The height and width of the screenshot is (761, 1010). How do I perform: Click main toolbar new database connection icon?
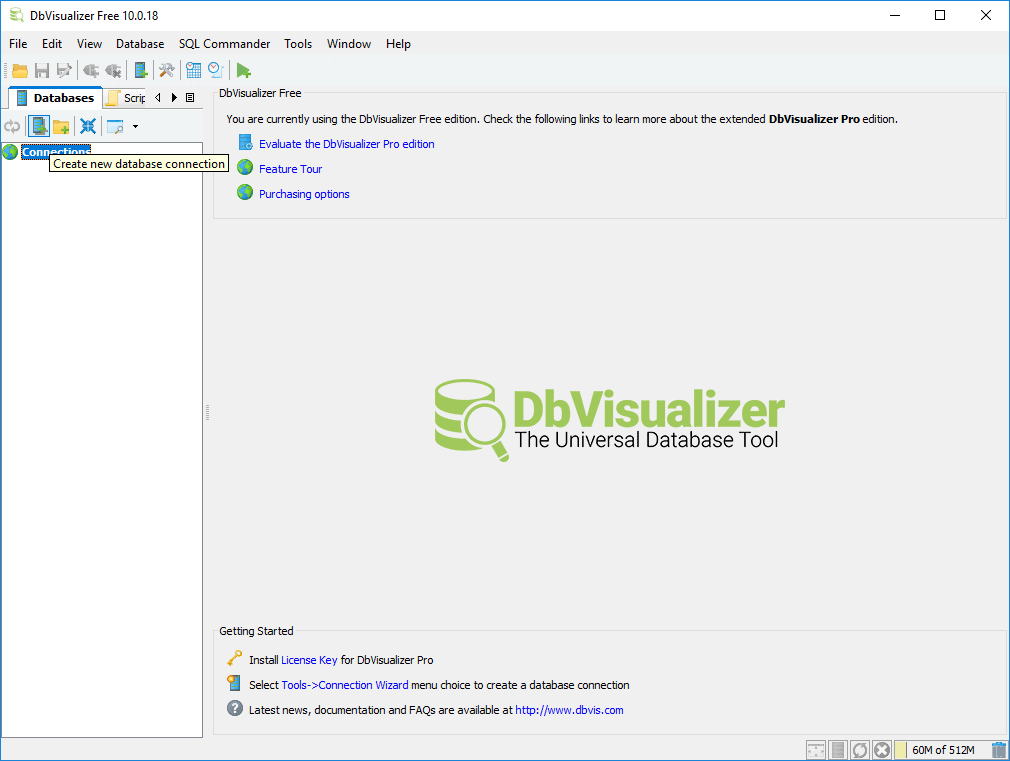[x=140, y=70]
